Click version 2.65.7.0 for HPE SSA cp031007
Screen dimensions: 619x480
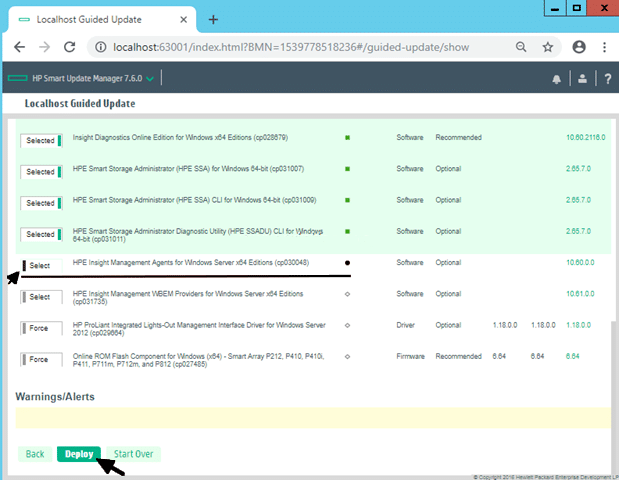(x=578, y=169)
